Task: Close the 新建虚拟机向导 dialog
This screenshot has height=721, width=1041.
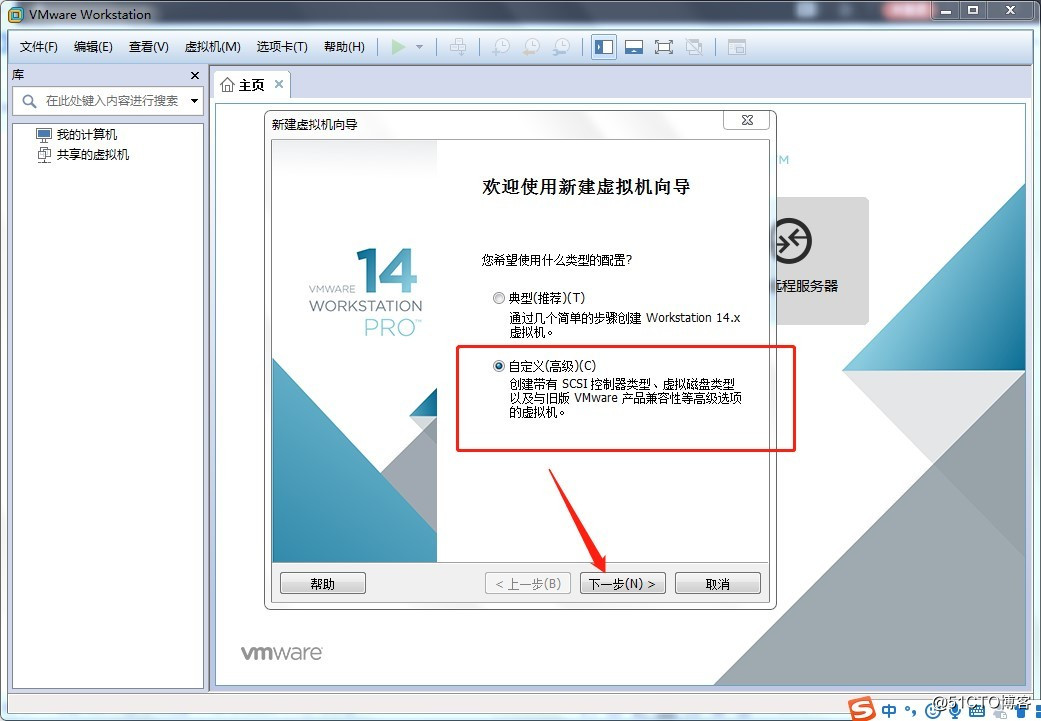Action: (747, 120)
